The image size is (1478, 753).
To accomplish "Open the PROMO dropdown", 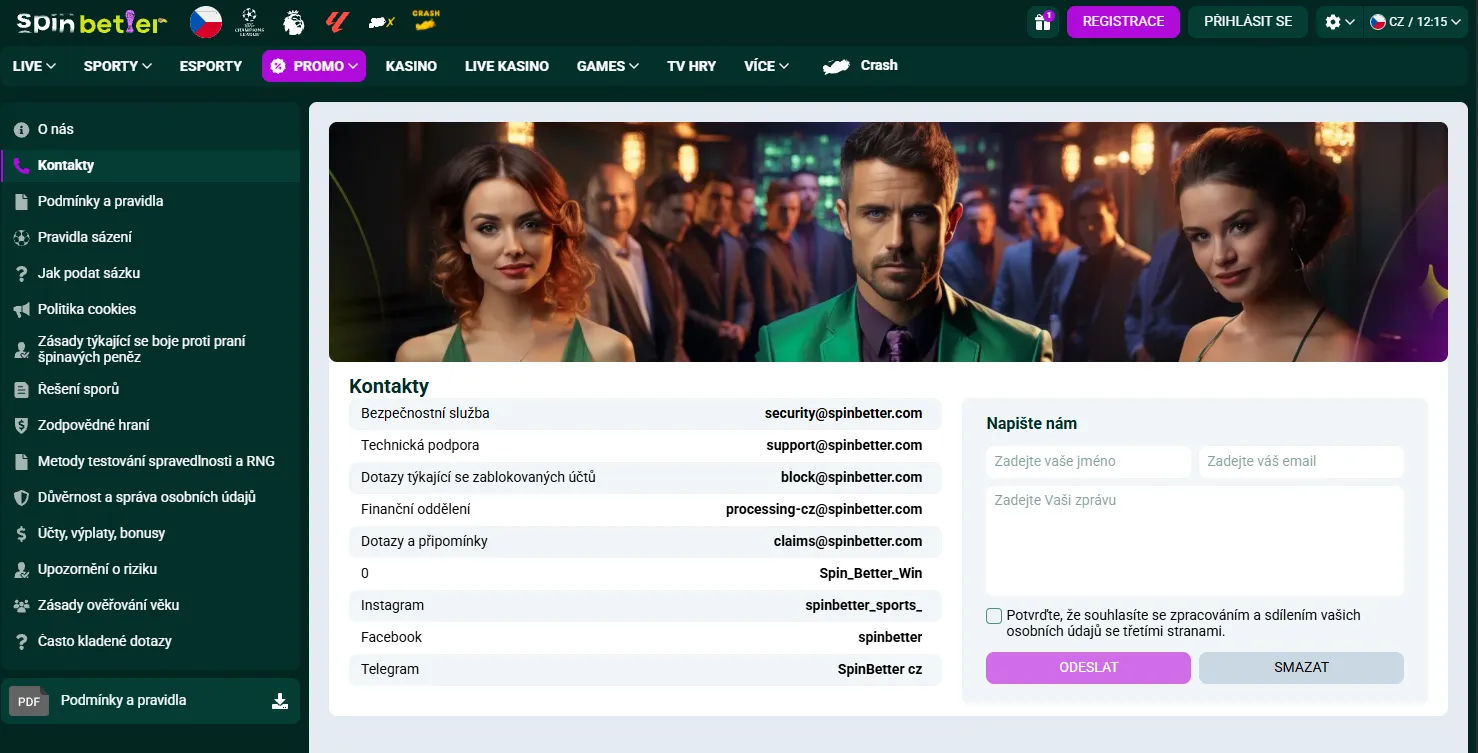I will point(314,66).
